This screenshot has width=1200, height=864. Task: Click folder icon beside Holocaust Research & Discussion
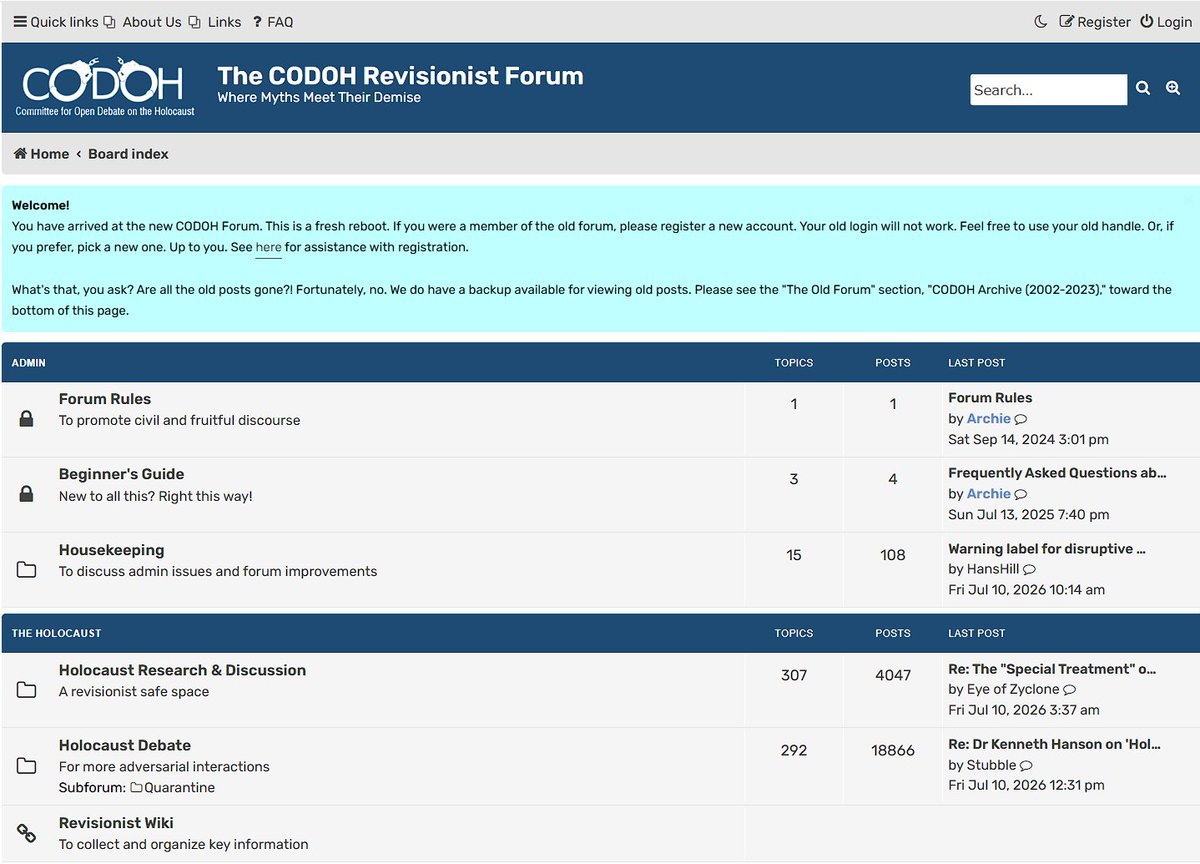pyautogui.click(x=27, y=690)
